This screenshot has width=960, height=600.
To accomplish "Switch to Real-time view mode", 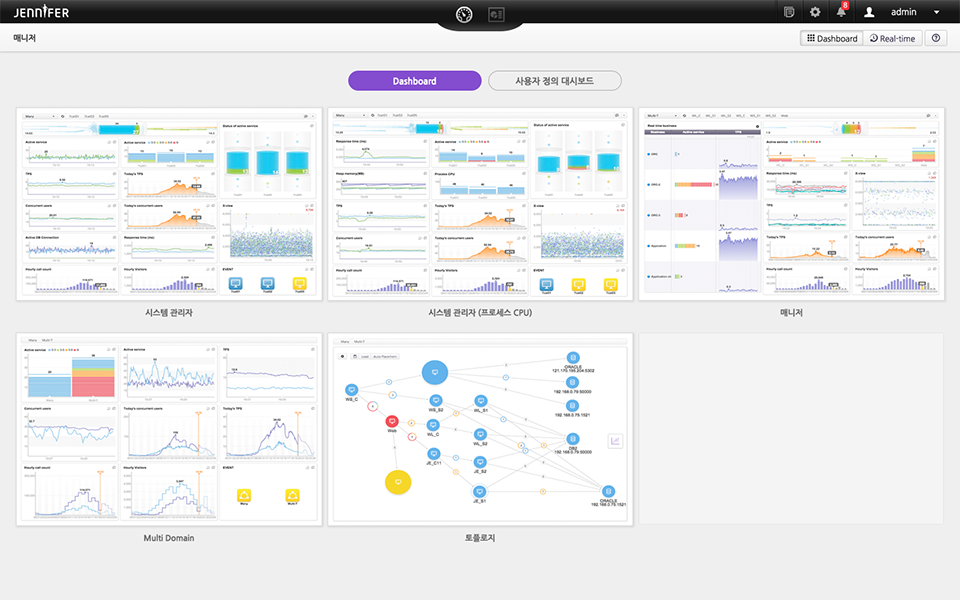I will coord(893,38).
